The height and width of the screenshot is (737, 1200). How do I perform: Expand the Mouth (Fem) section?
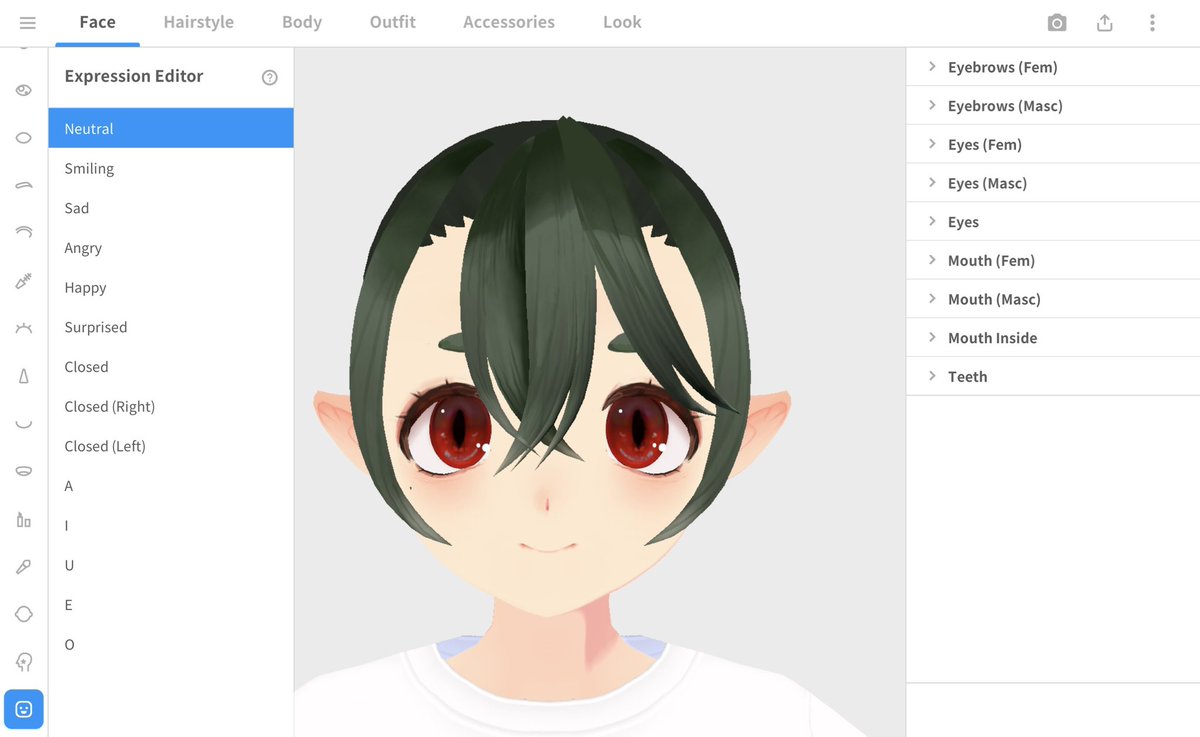click(x=1053, y=261)
